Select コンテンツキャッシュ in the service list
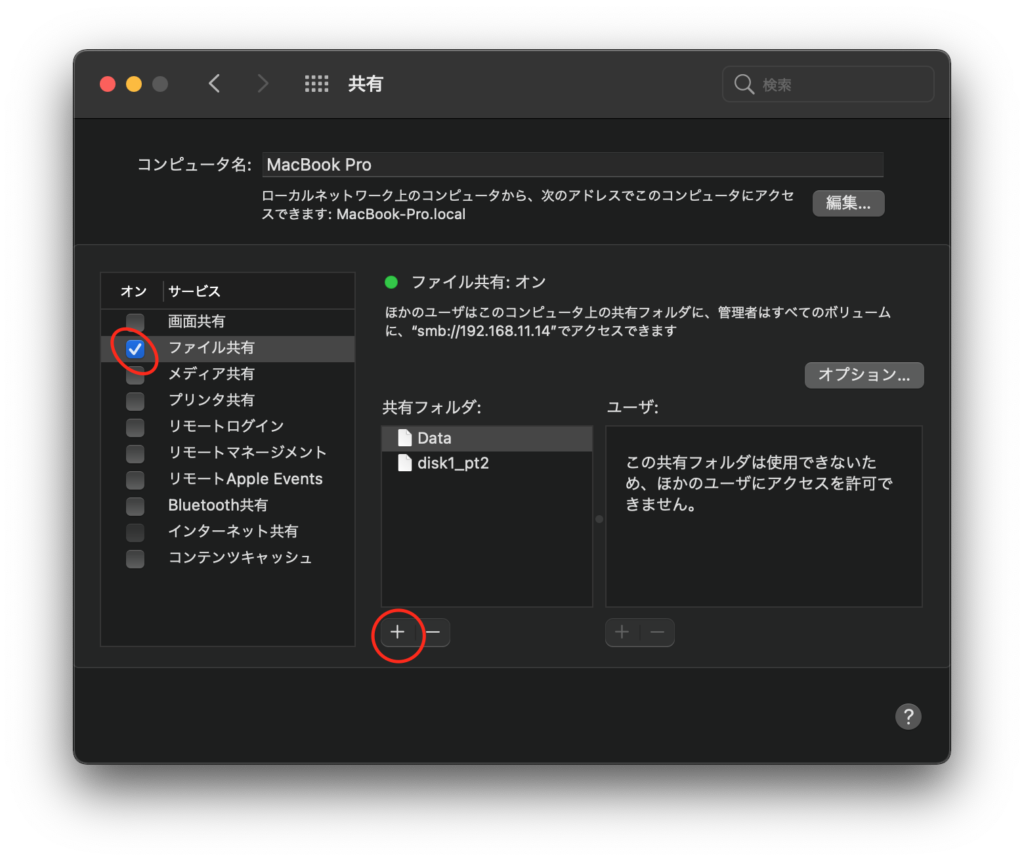Image resolution: width=1024 pixels, height=861 pixels. pos(240,558)
